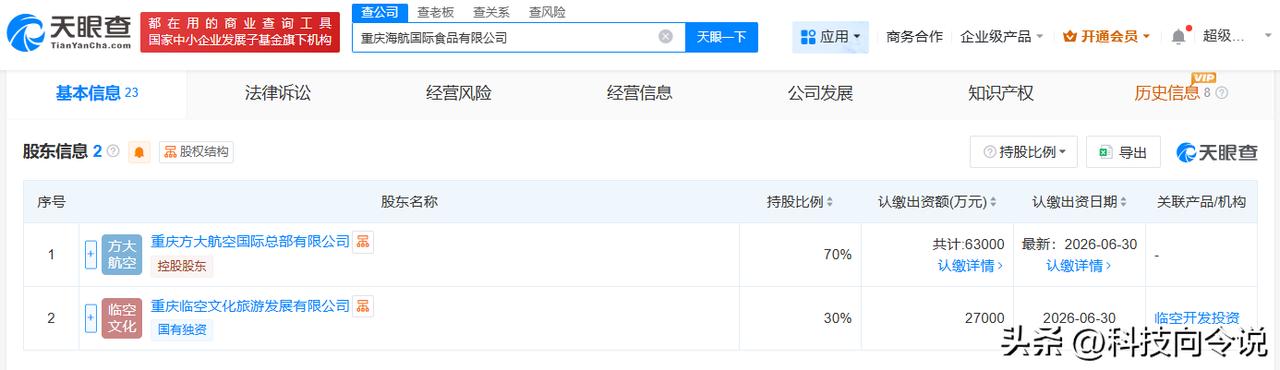Click the red banner 都在用的商业查询工具

tap(240, 31)
